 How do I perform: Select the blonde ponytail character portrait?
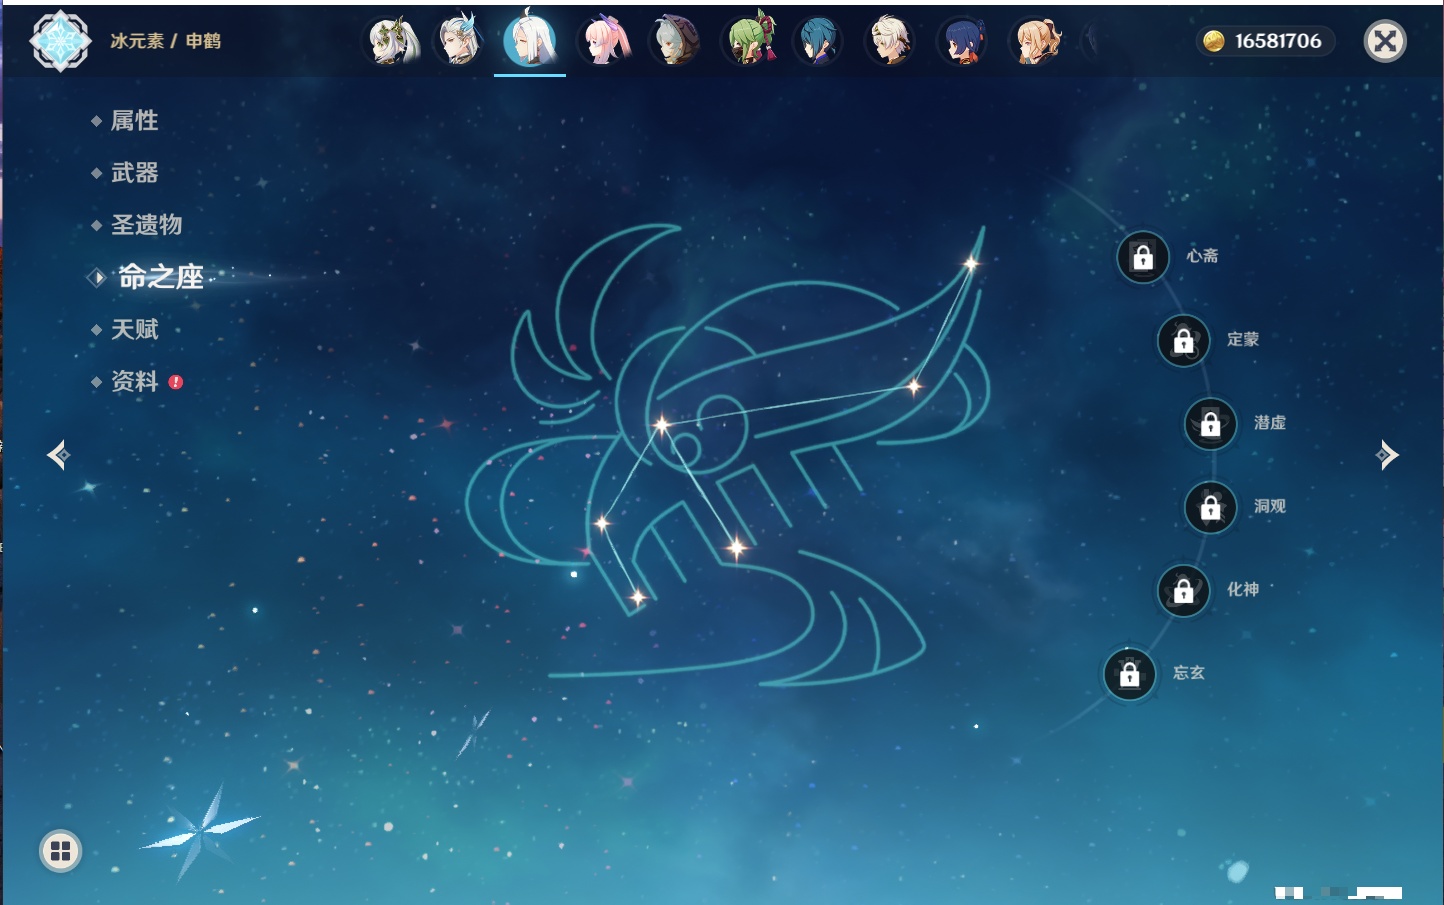[1036, 42]
